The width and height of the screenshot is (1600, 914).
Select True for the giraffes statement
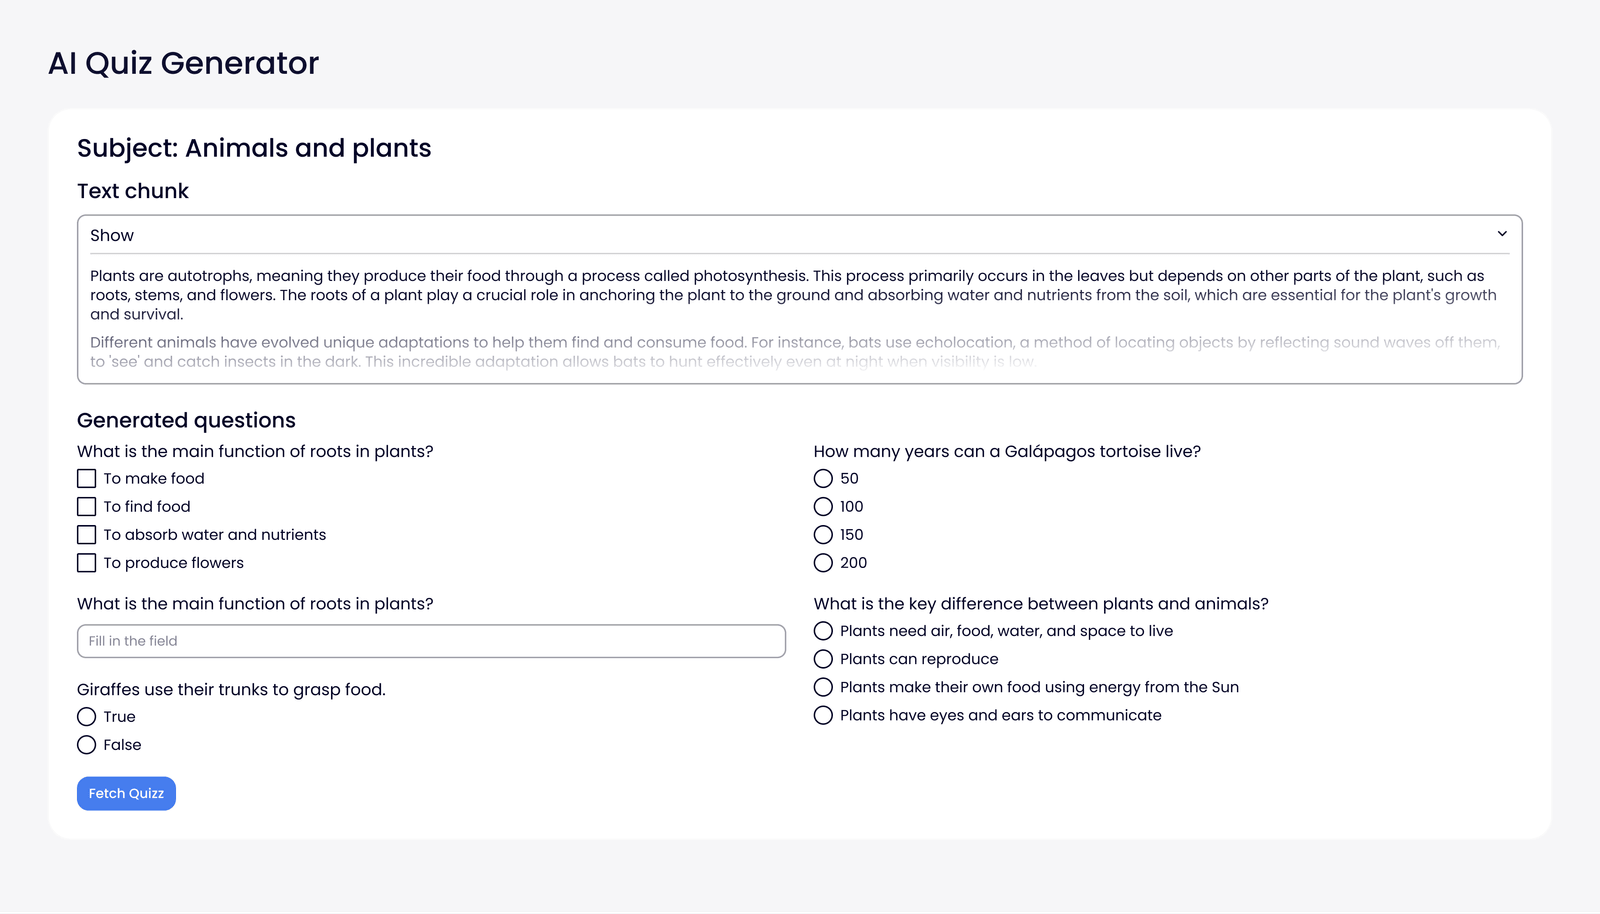click(87, 717)
